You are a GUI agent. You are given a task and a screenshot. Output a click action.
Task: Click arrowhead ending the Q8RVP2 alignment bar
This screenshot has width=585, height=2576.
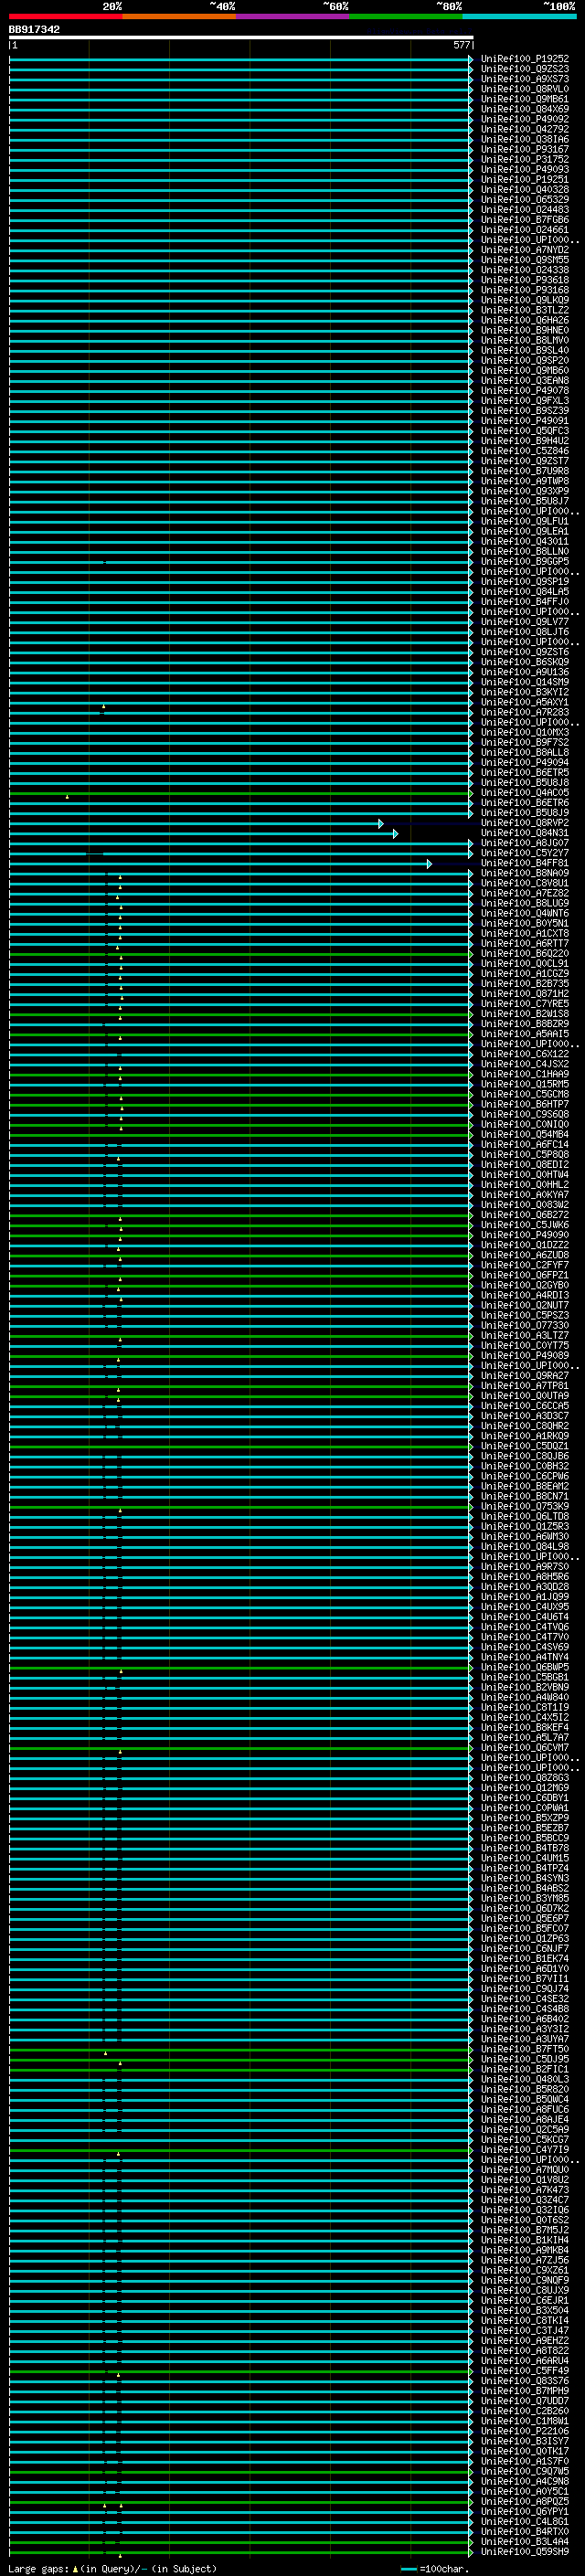(x=381, y=823)
